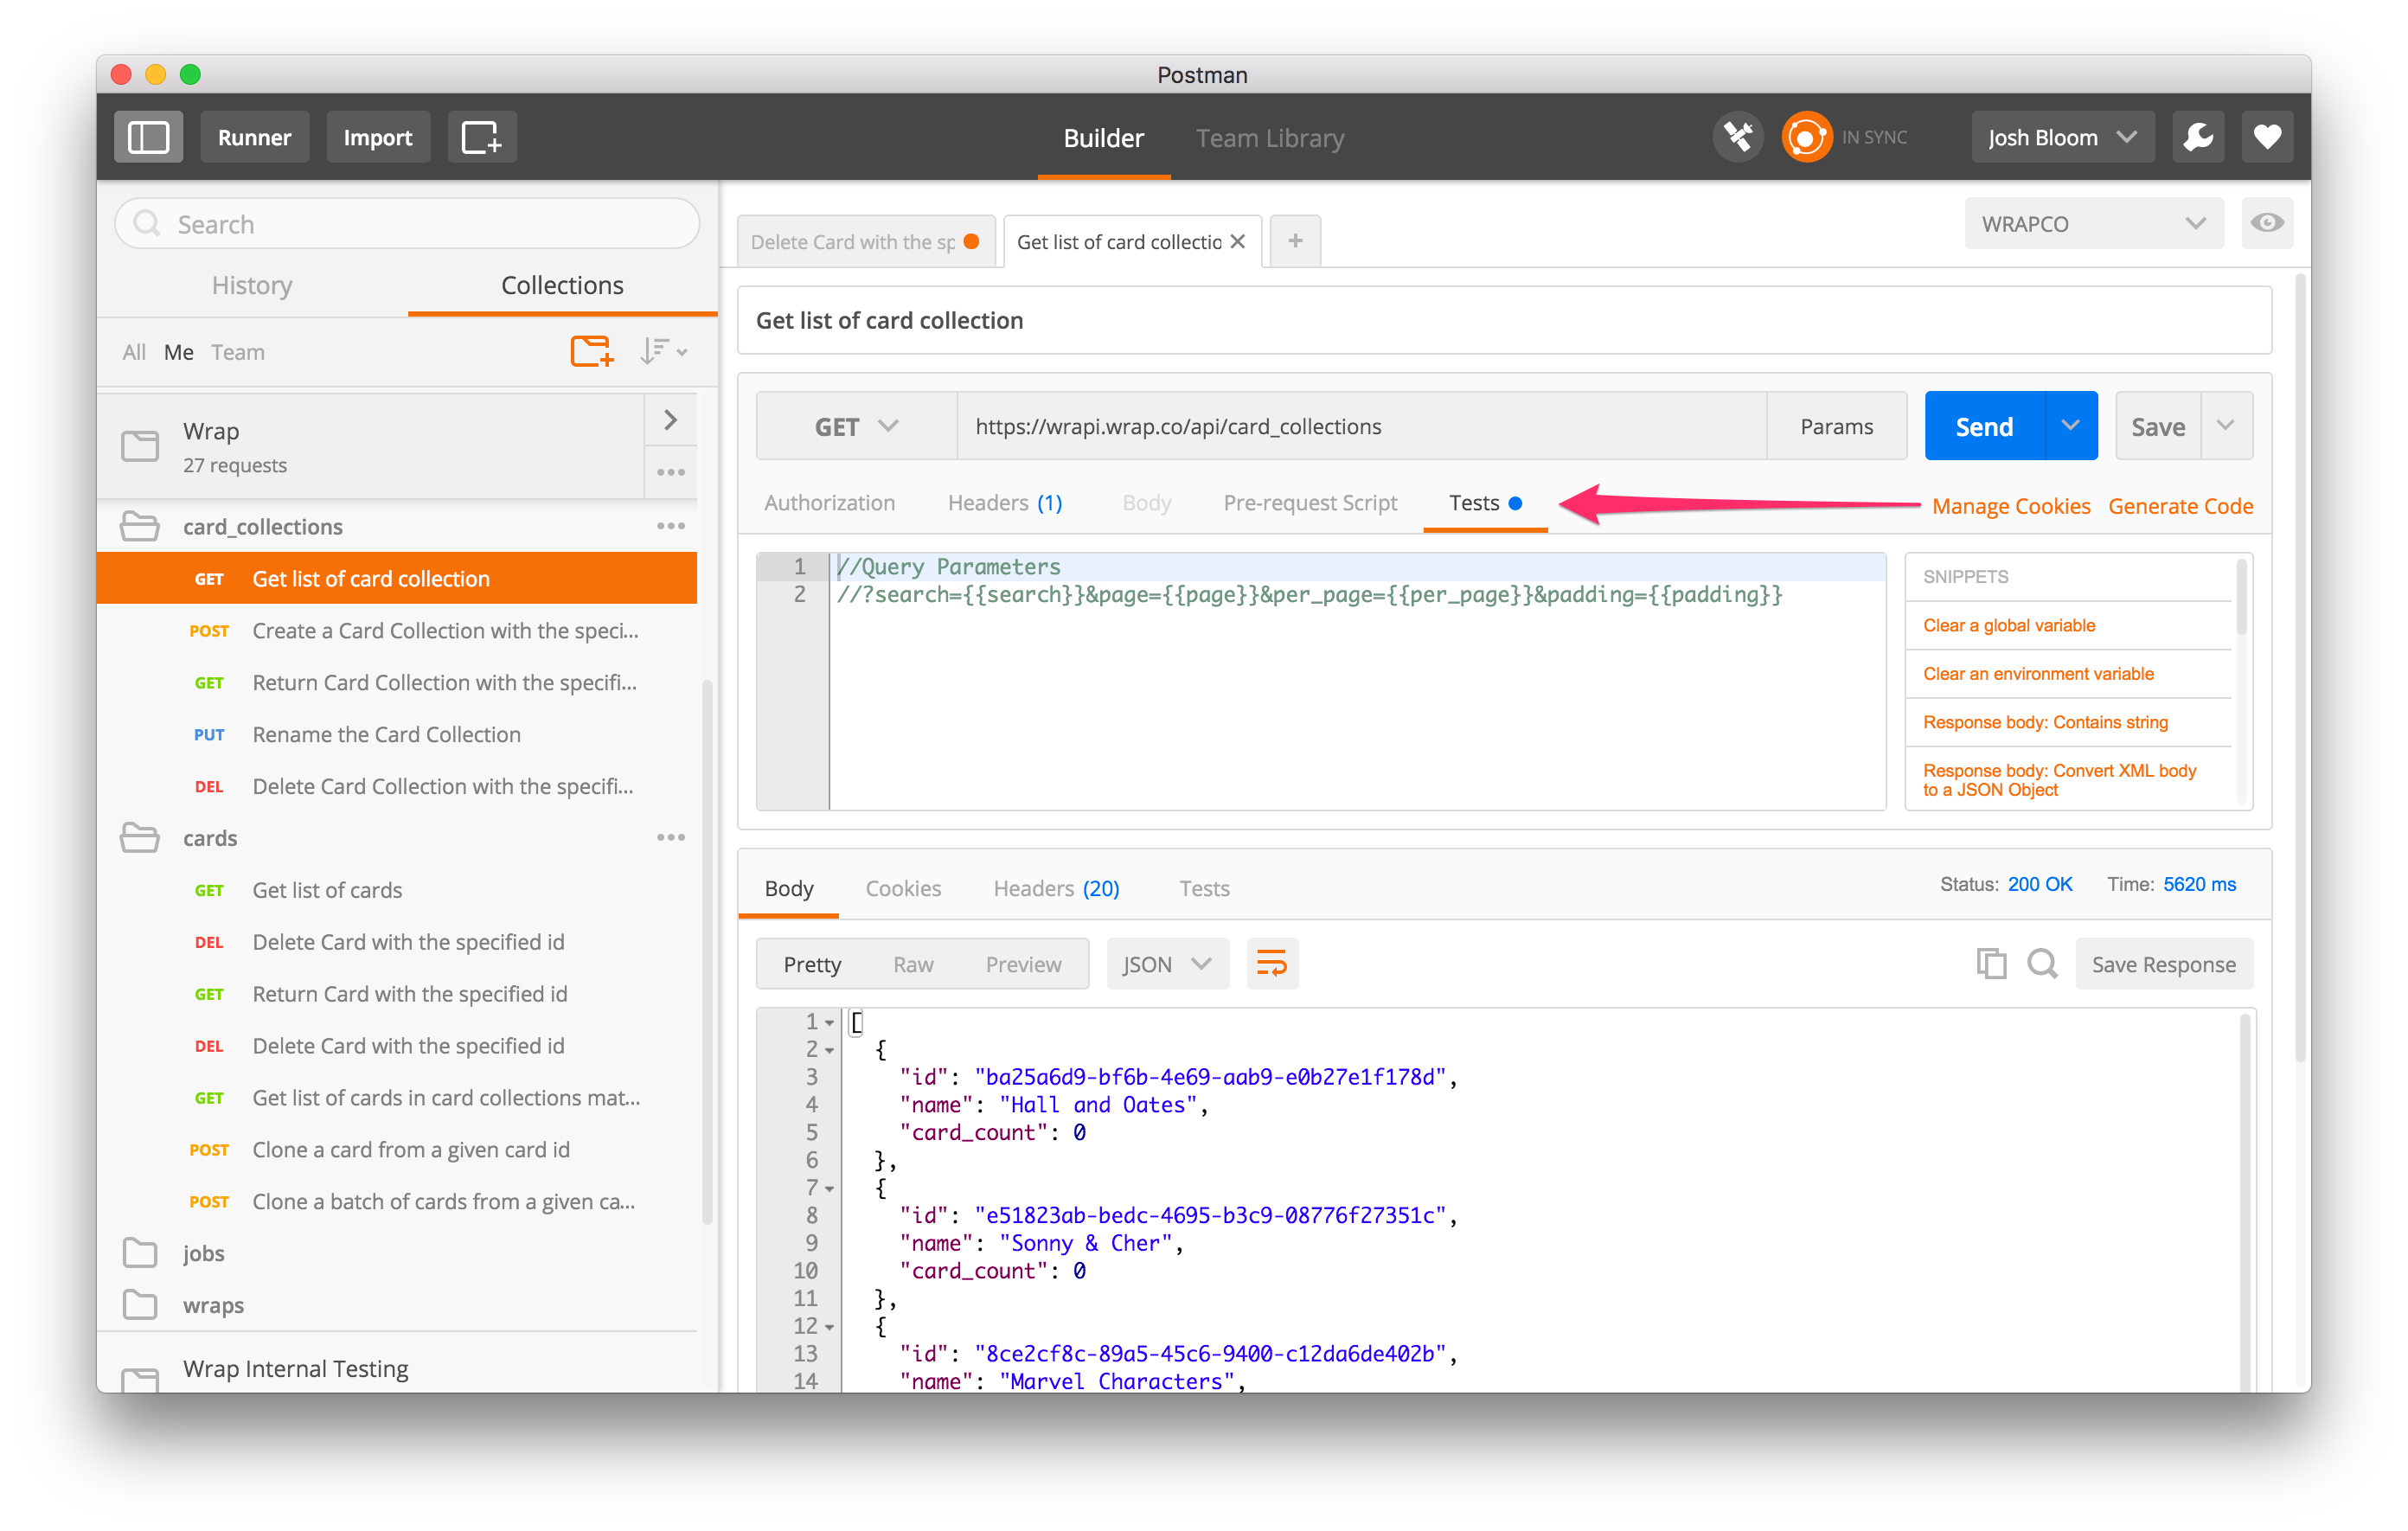Click Save Response button
The width and height of the screenshot is (2408, 1531).
click(x=2163, y=963)
